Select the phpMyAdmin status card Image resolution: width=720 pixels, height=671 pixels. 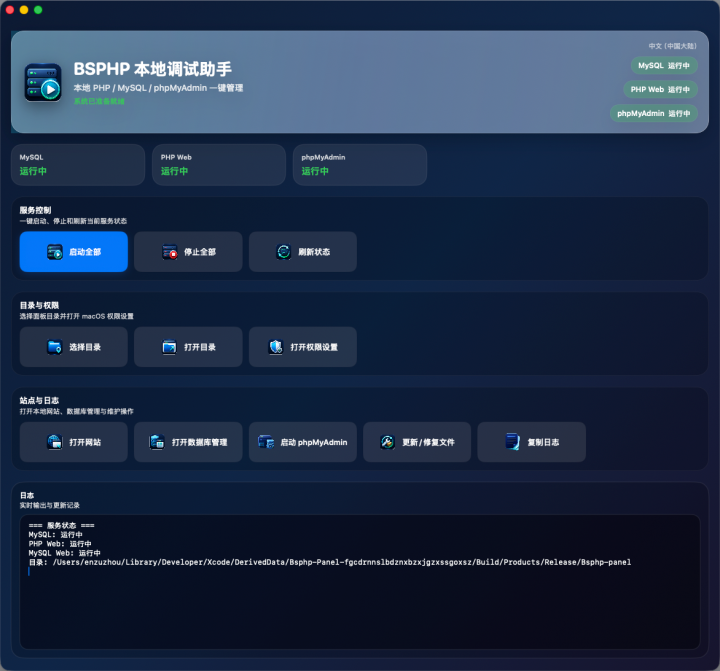pyautogui.click(x=360, y=164)
